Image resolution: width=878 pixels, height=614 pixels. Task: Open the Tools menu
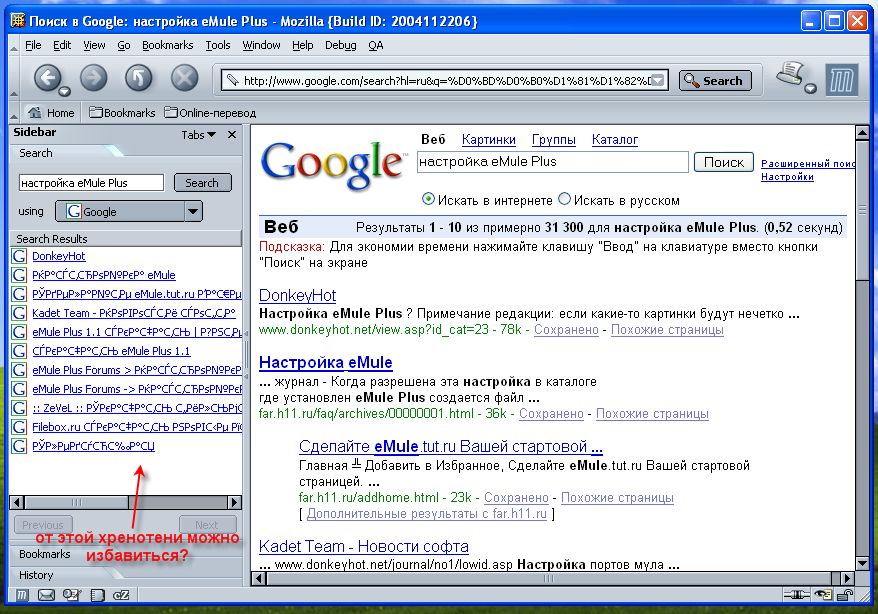[218, 45]
